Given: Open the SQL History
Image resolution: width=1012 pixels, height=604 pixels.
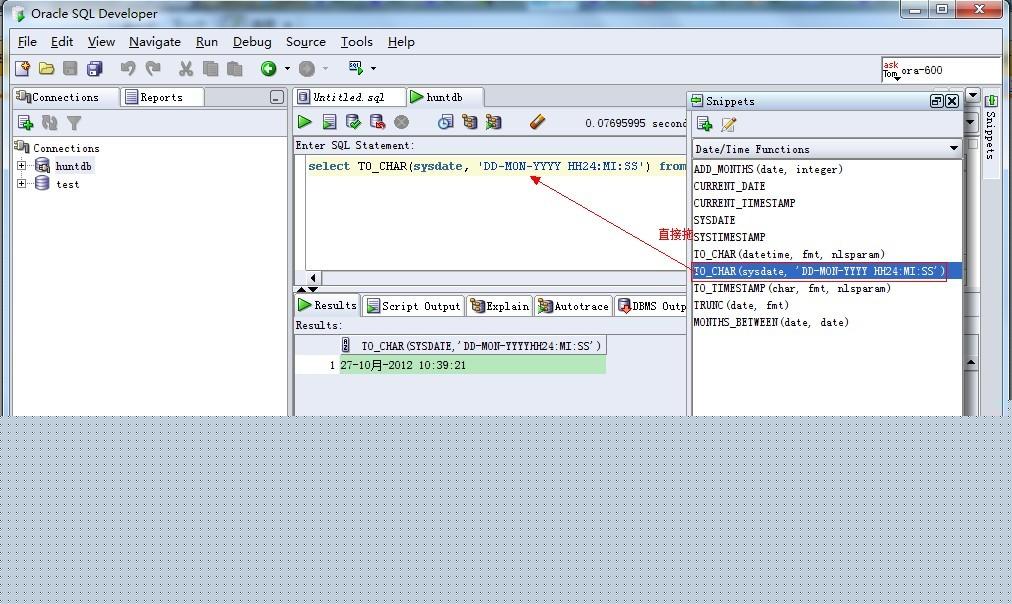Looking at the screenshot, I should pos(445,122).
